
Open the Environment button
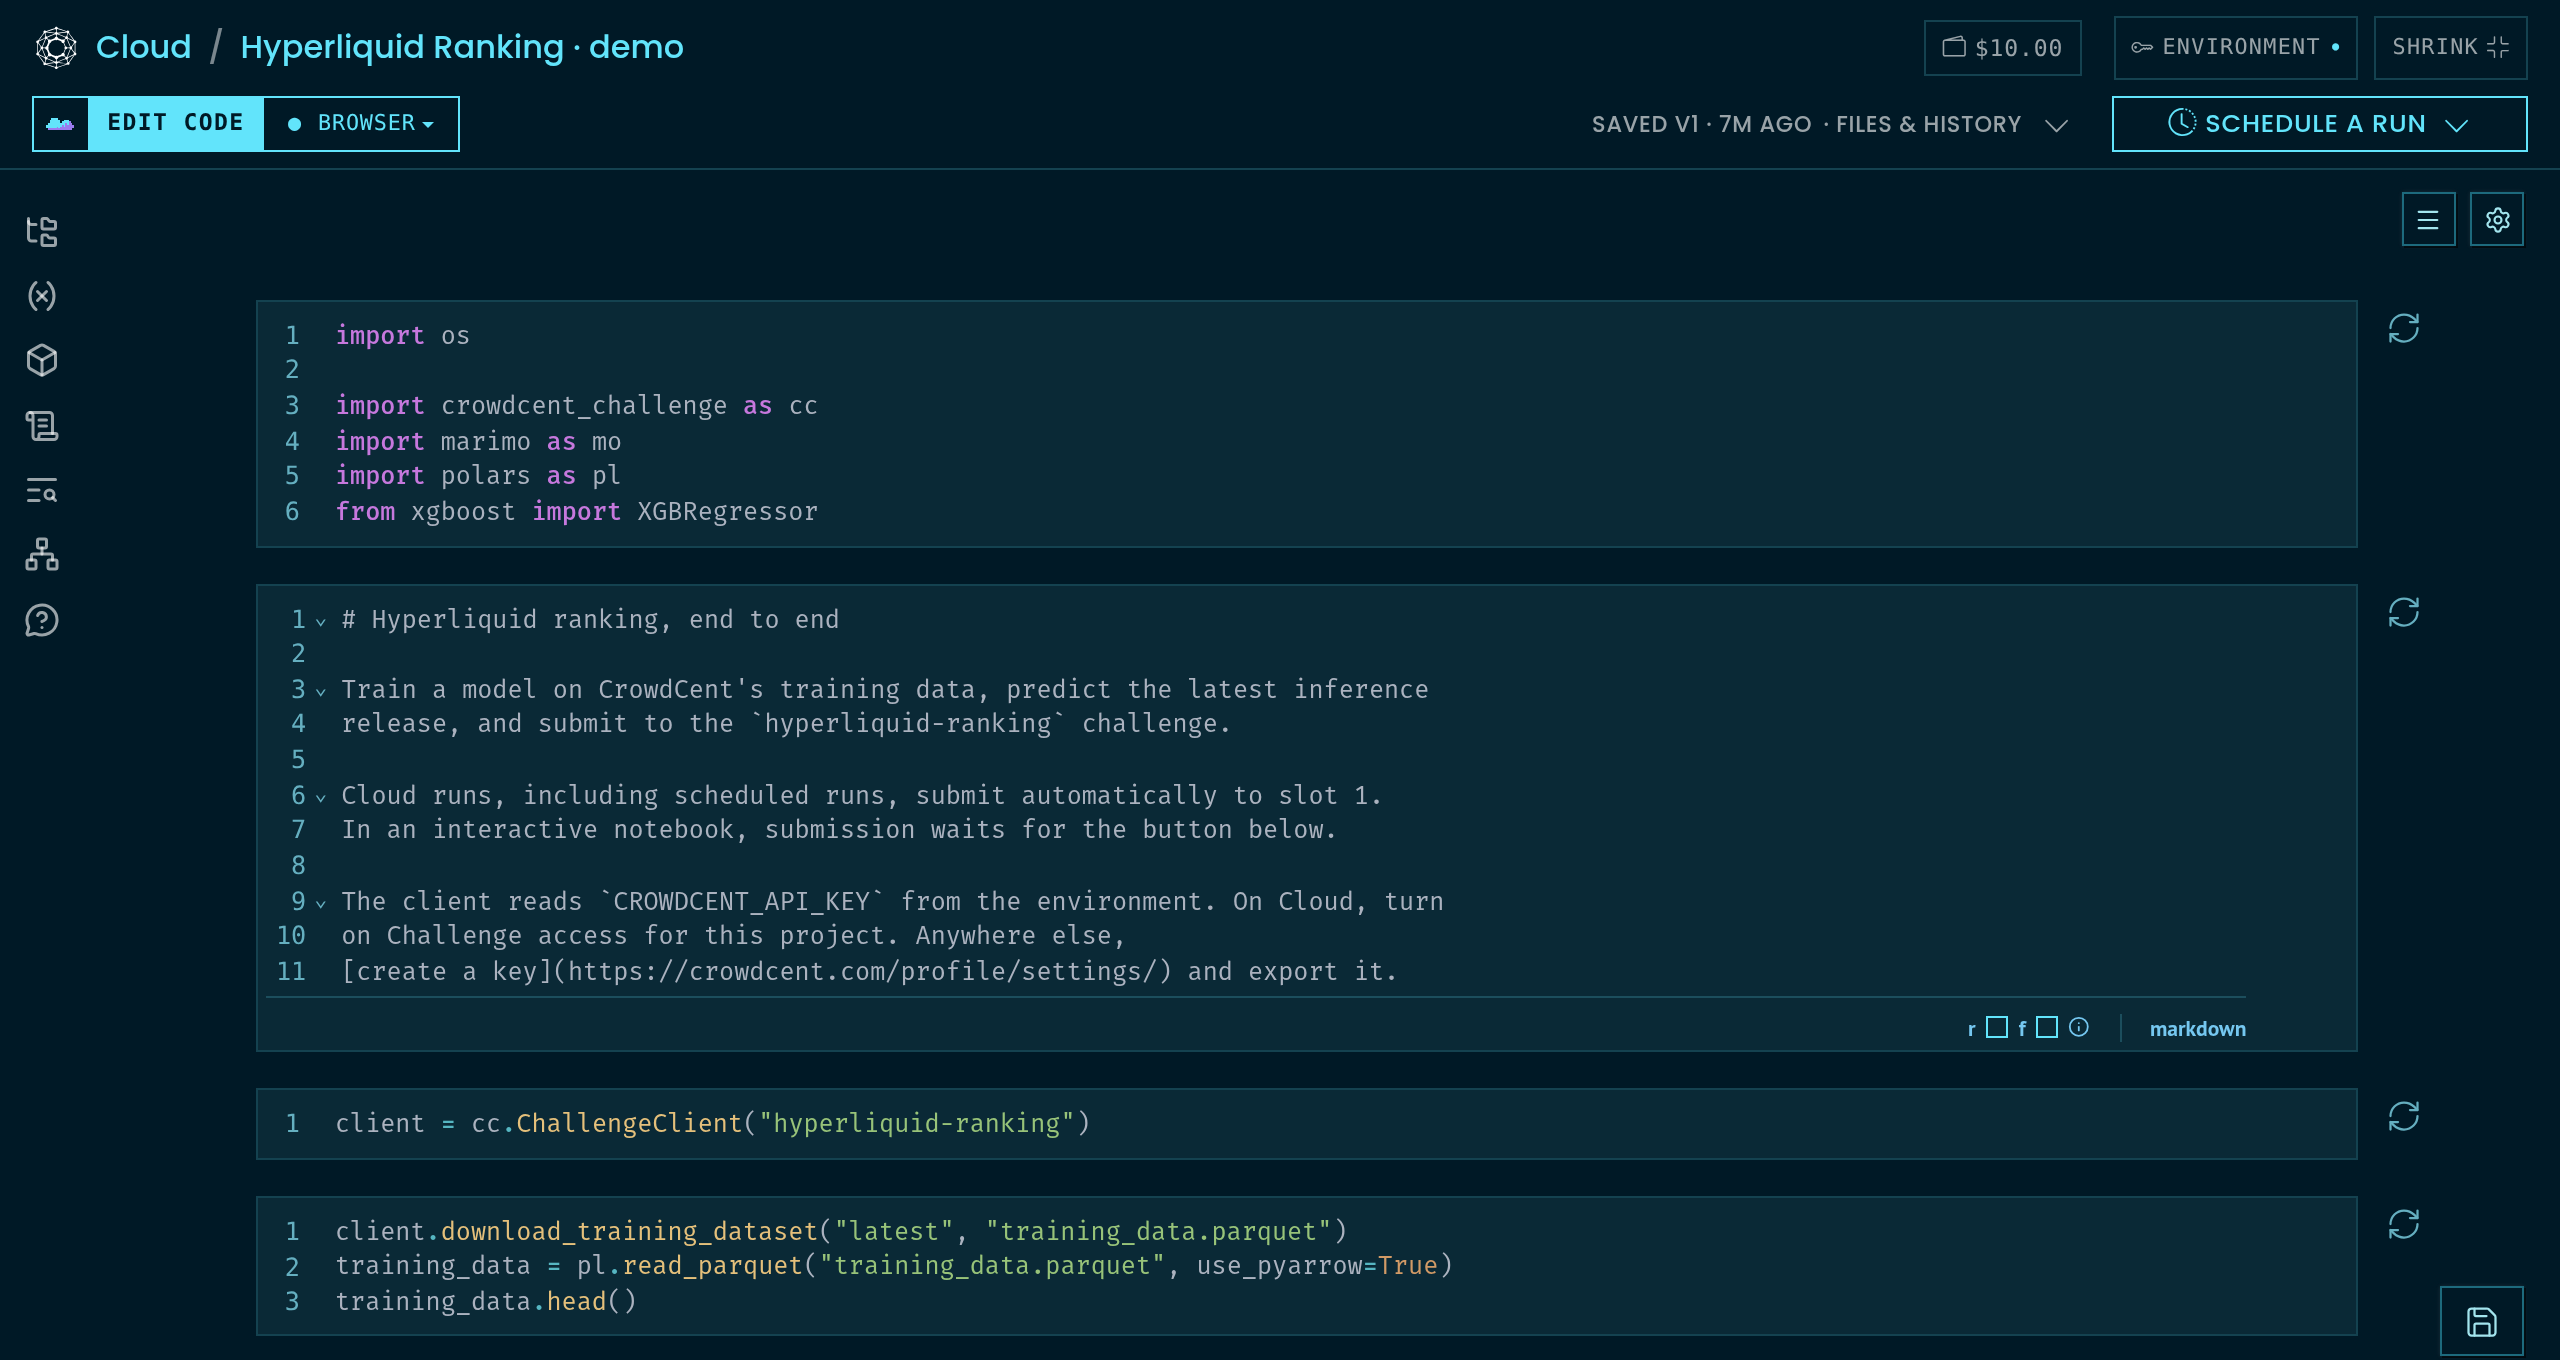click(2235, 48)
